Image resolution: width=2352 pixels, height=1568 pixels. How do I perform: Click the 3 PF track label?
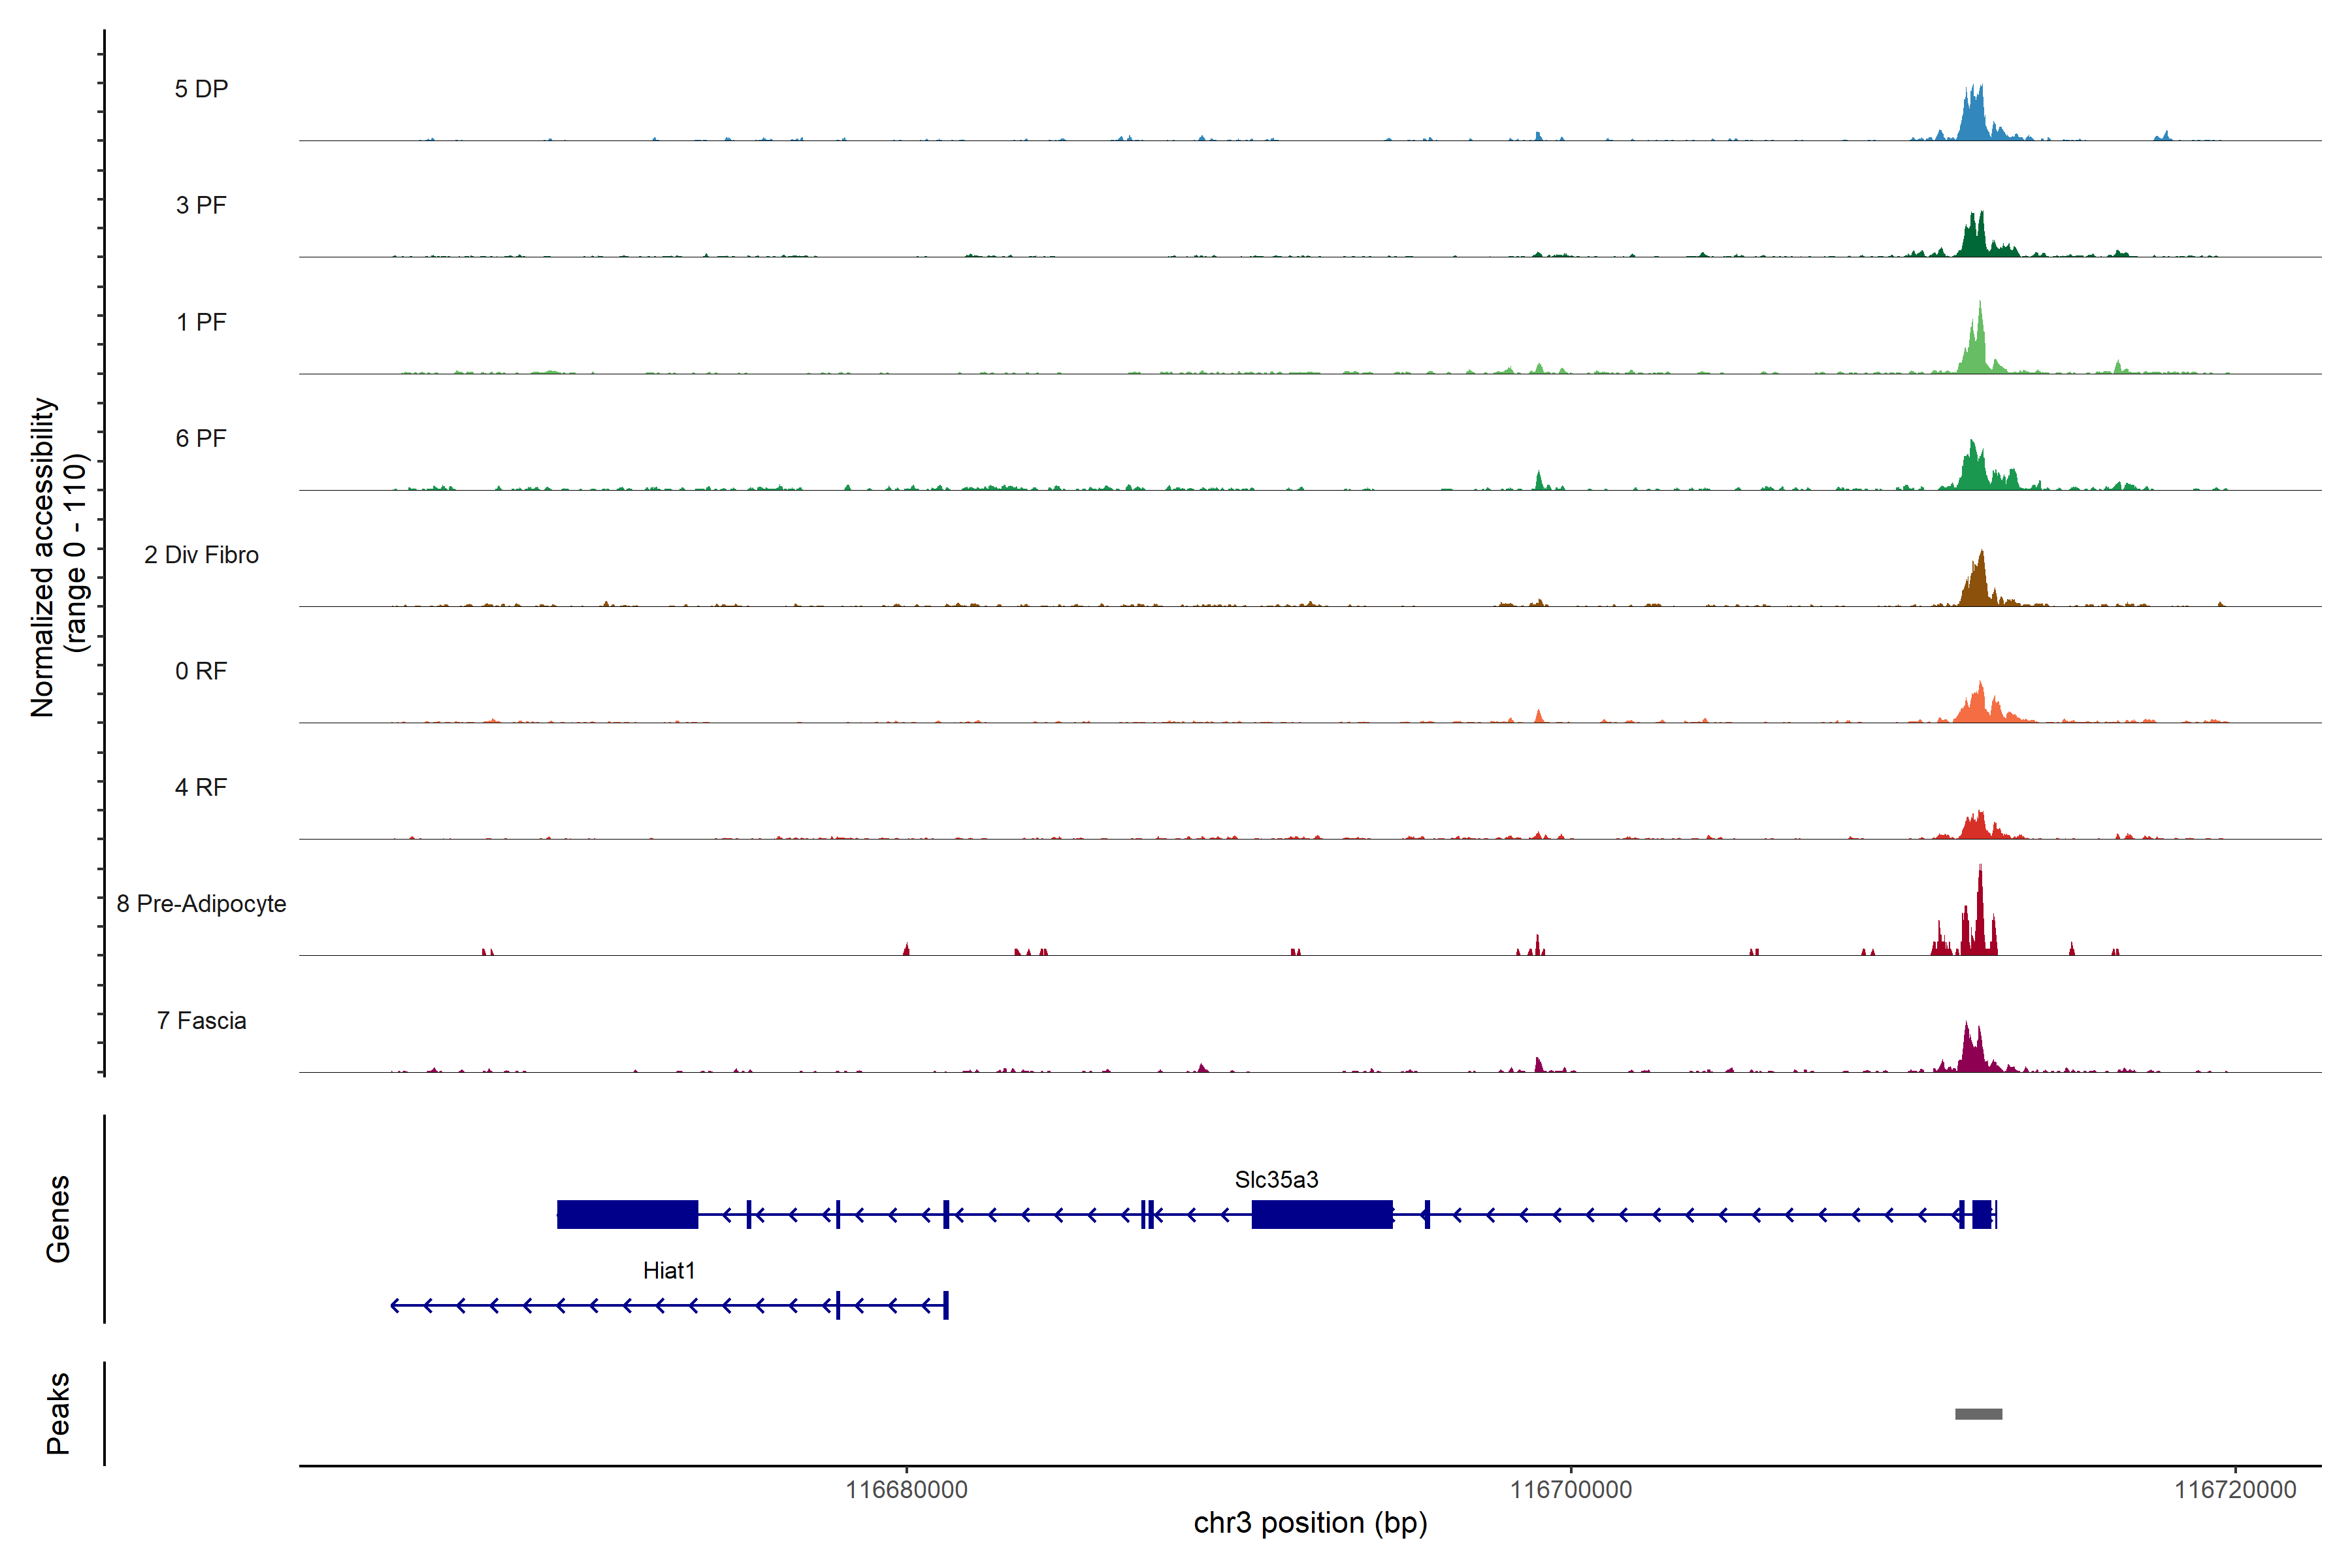pyautogui.click(x=201, y=205)
